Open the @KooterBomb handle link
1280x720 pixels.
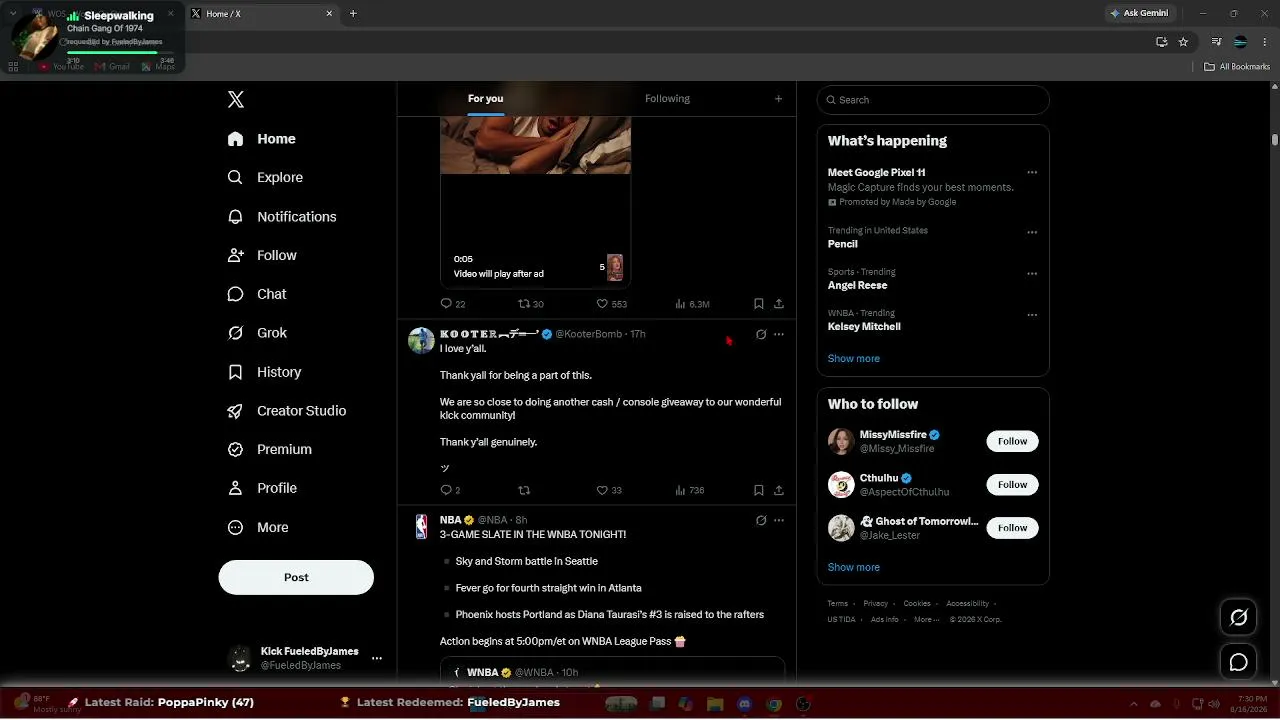(589, 334)
